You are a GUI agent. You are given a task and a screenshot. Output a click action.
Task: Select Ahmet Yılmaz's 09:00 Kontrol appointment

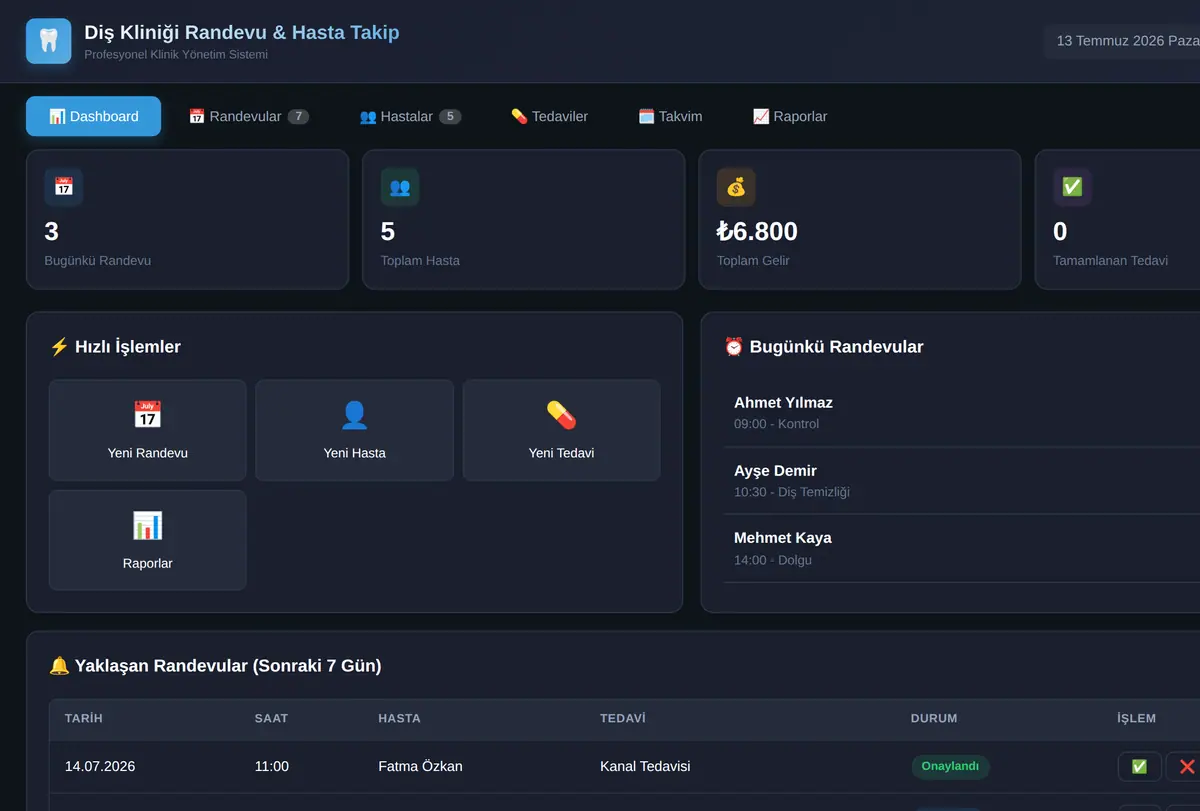click(962, 412)
